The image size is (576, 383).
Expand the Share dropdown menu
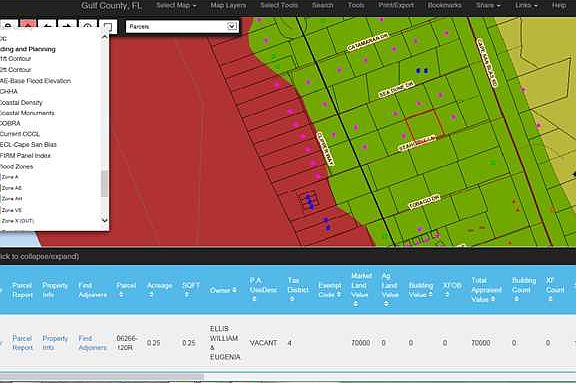tap(488, 6)
